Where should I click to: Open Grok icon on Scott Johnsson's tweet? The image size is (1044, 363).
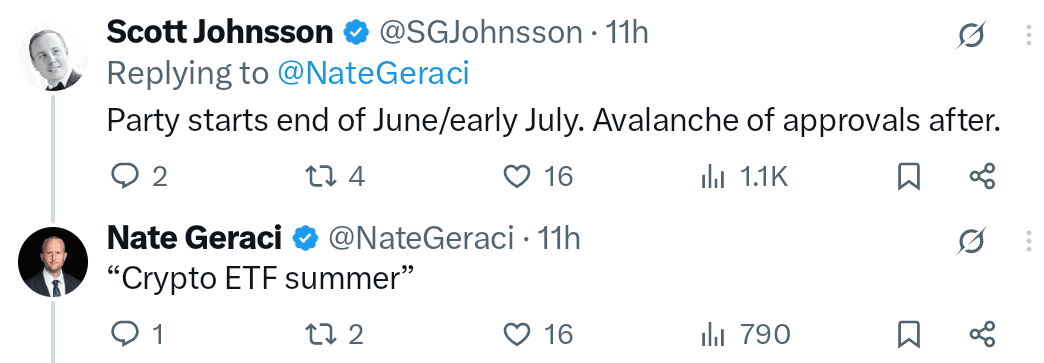971,37
